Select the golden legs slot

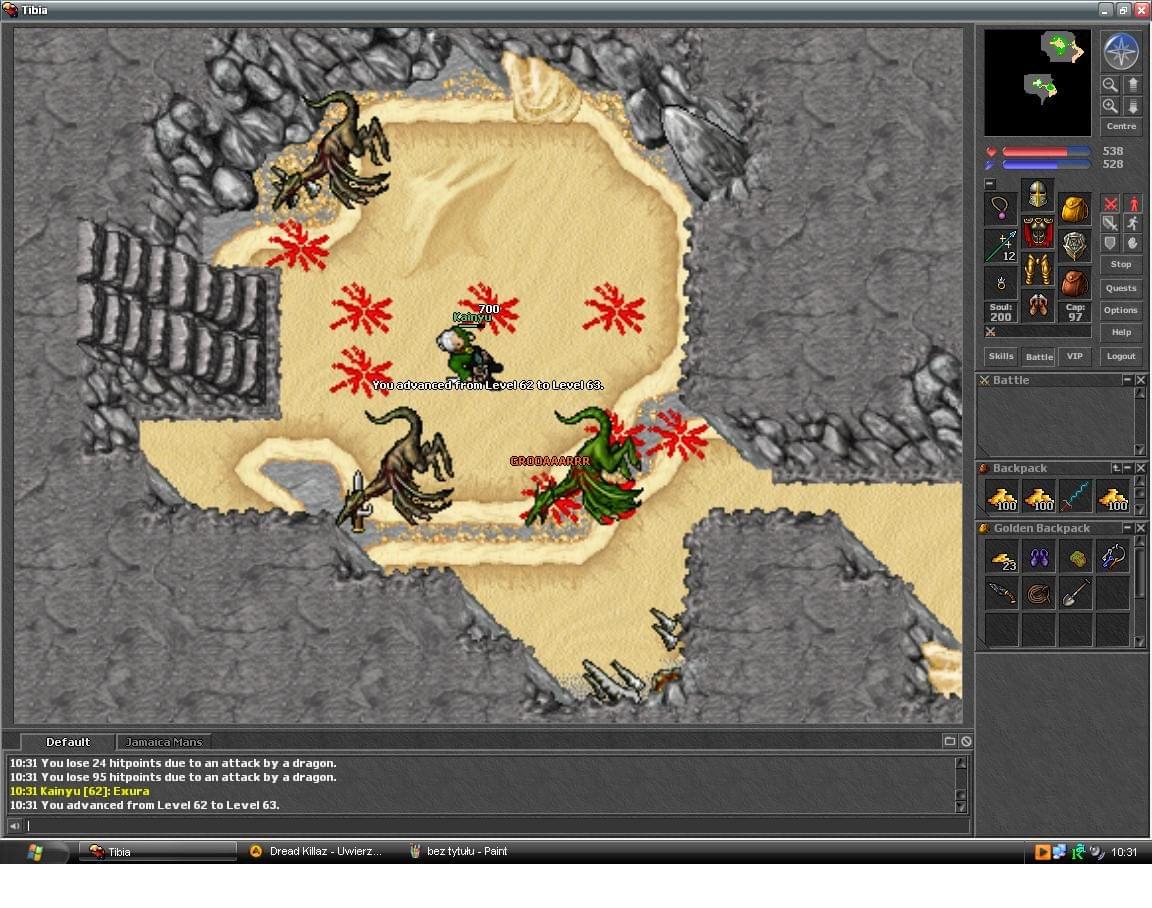1037,269
